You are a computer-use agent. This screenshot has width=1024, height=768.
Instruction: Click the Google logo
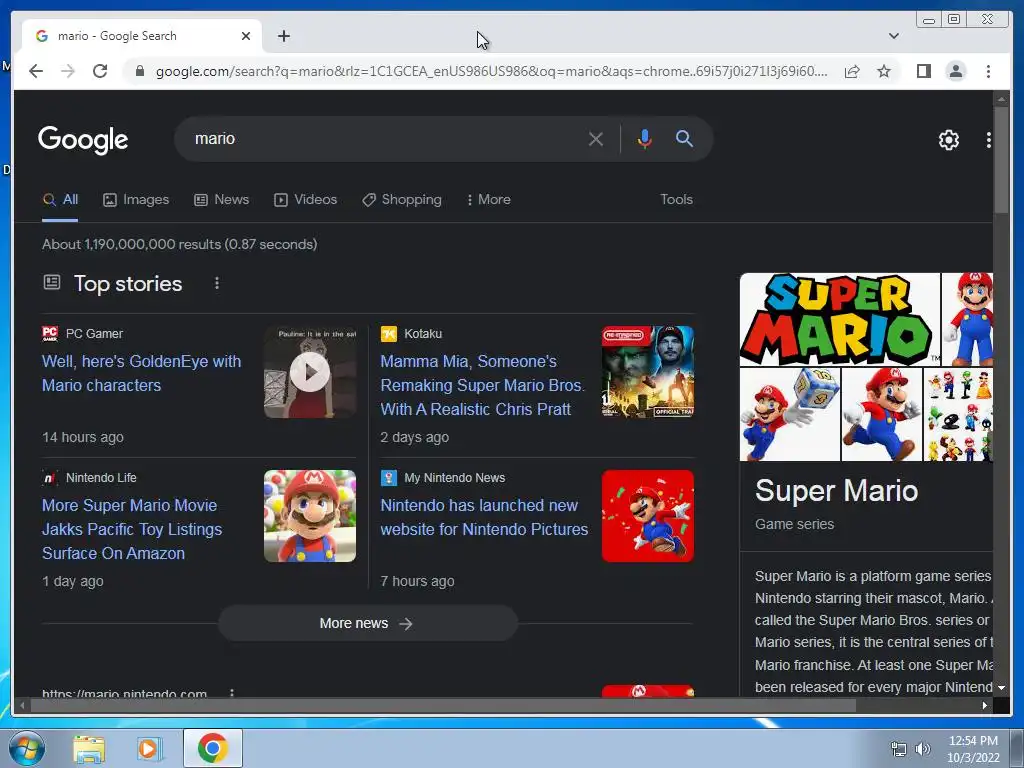click(x=83, y=140)
